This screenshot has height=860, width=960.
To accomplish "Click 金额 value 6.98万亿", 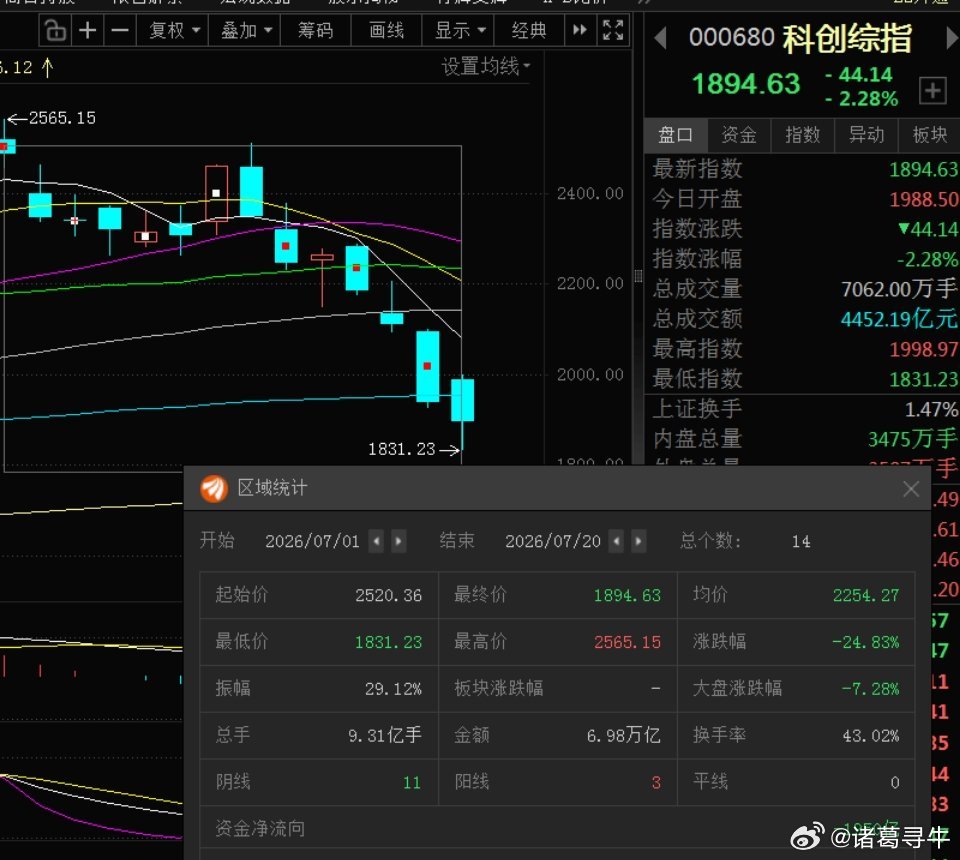I will click(623, 735).
